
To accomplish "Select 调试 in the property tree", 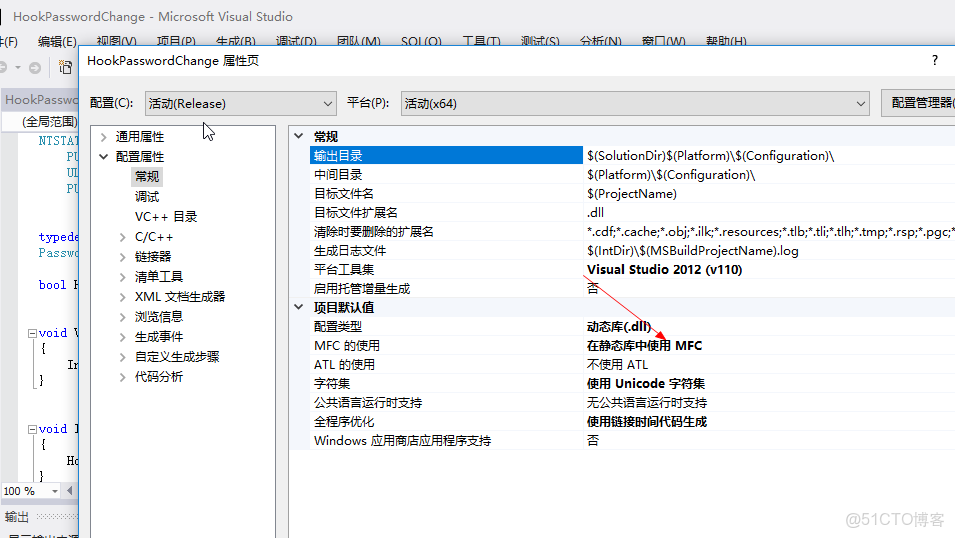I will (x=147, y=197).
